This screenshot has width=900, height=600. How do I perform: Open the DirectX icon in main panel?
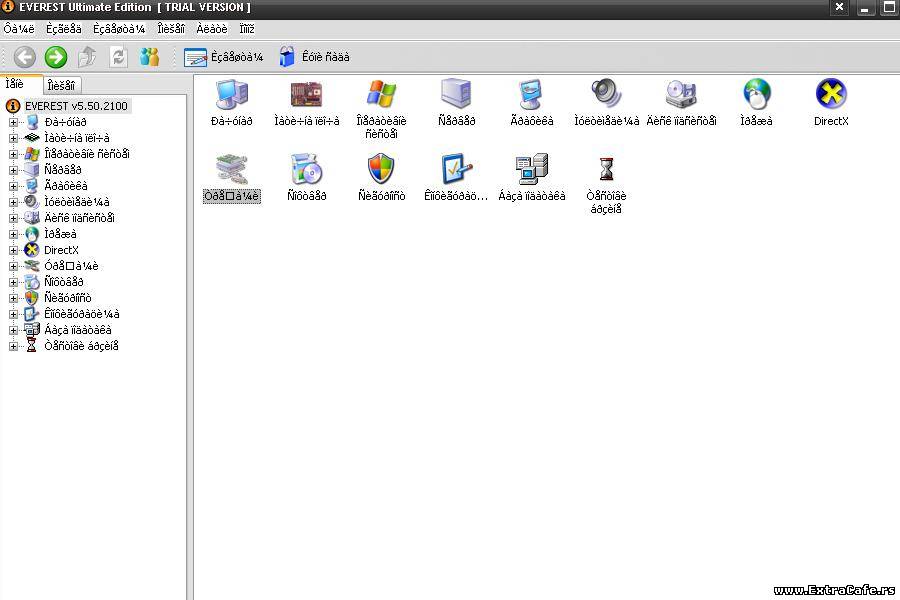pyautogui.click(x=831, y=95)
